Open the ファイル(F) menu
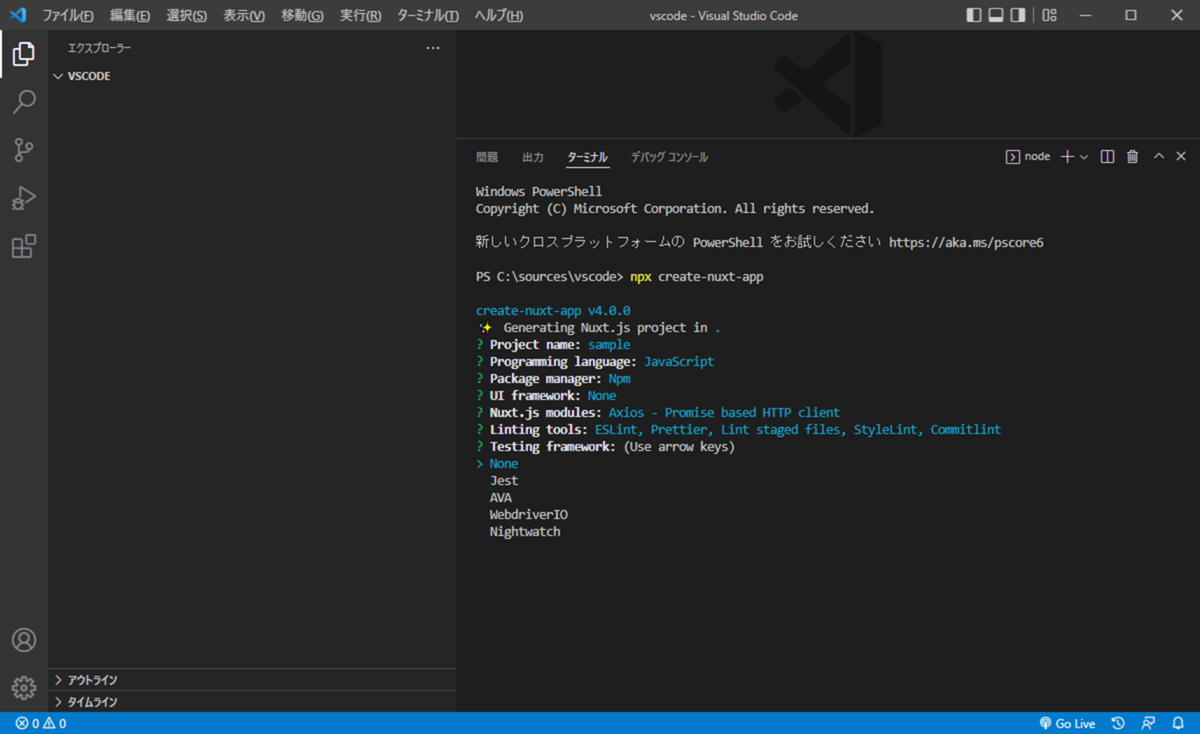Viewport: 1200px width, 734px height. point(68,16)
